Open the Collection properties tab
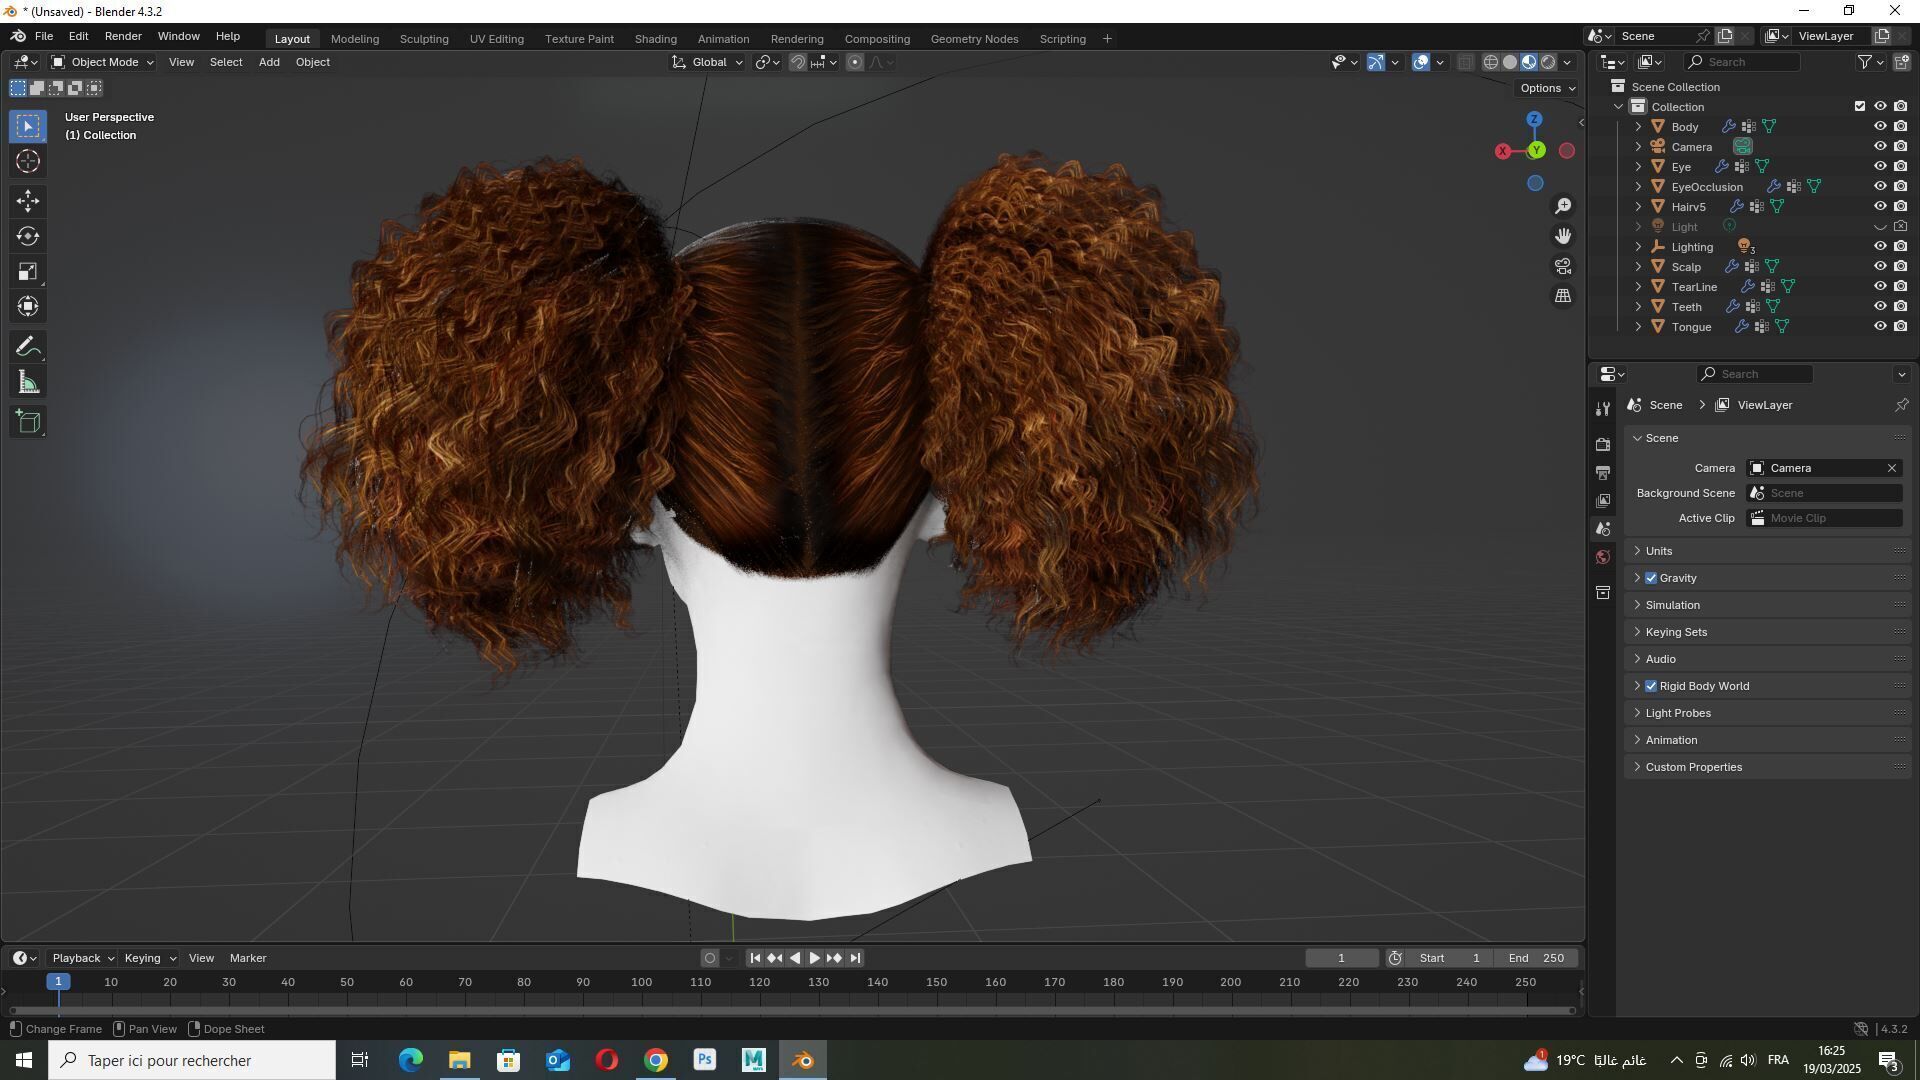The height and width of the screenshot is (1080, 1920). 1603,592
